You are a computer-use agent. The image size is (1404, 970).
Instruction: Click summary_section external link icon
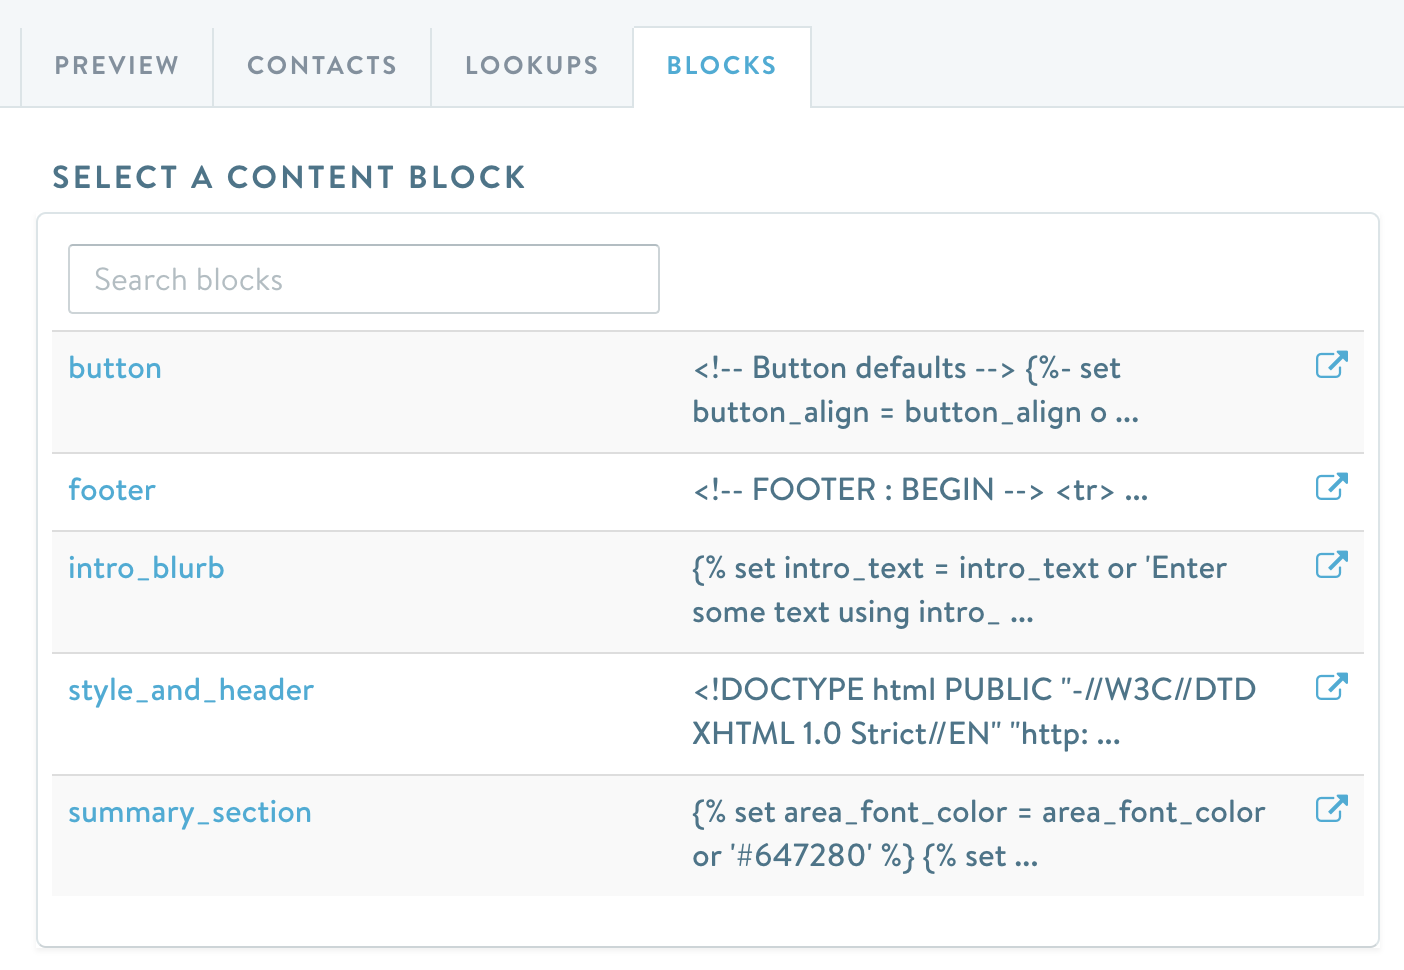tap(1331, 809)
